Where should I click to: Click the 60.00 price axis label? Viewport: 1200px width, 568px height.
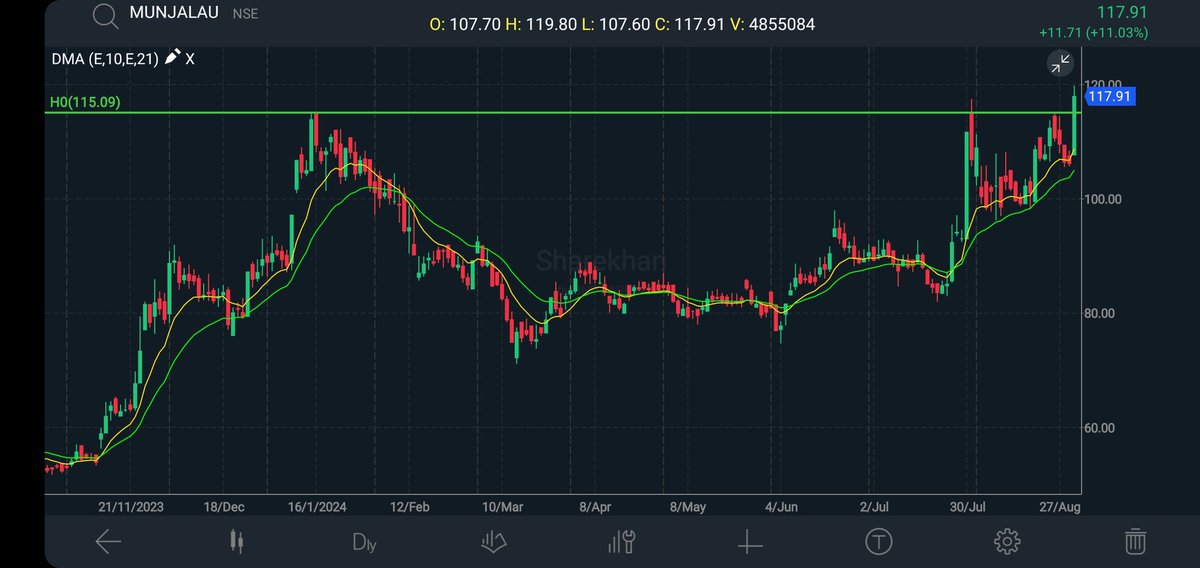click(1102, 428)
